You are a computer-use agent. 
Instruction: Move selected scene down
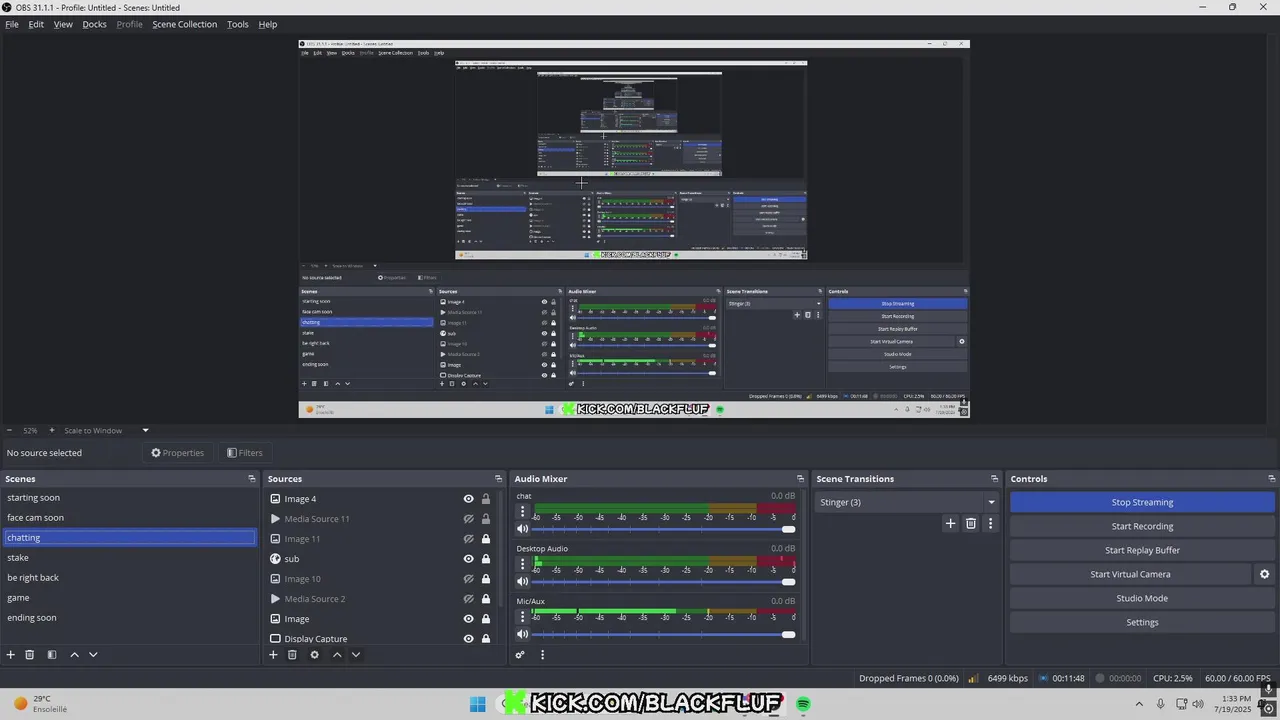coord(93,655)
